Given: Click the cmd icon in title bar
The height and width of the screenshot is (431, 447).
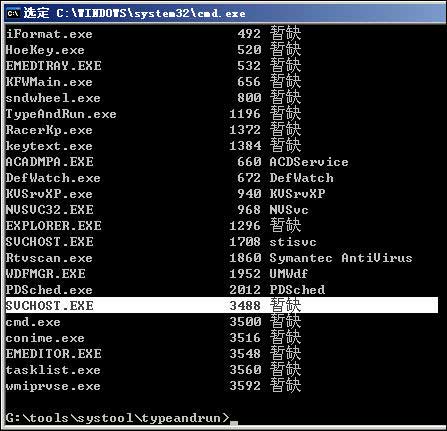Looking at the screenshot, I should [13, 13].
